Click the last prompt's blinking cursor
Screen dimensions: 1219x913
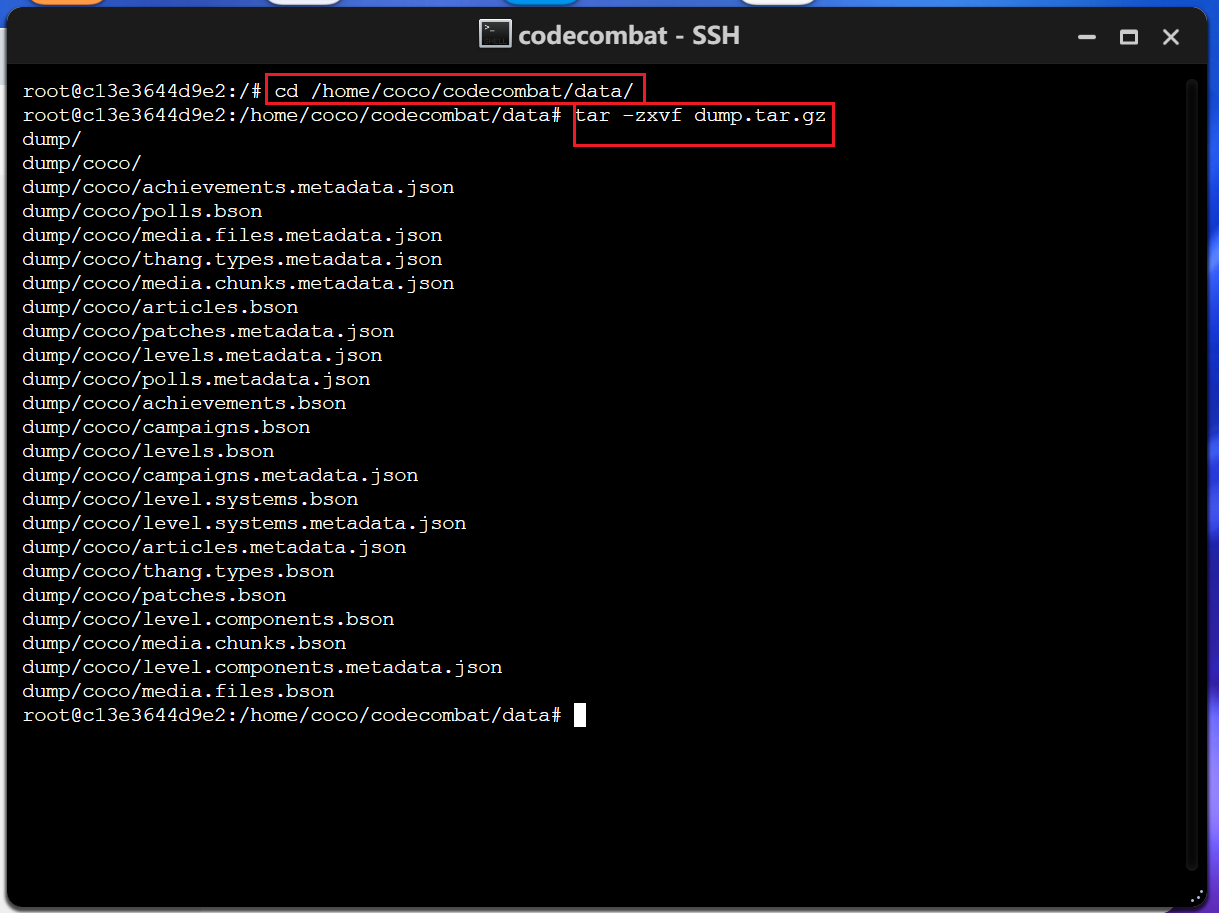click(x=580, y=715)
